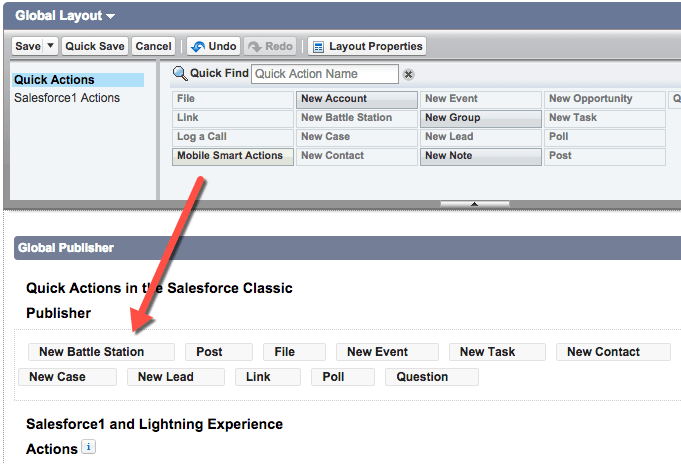Screen dimensions: 681x464
Task: Click Post in the publisher layout
Action: 218,352
